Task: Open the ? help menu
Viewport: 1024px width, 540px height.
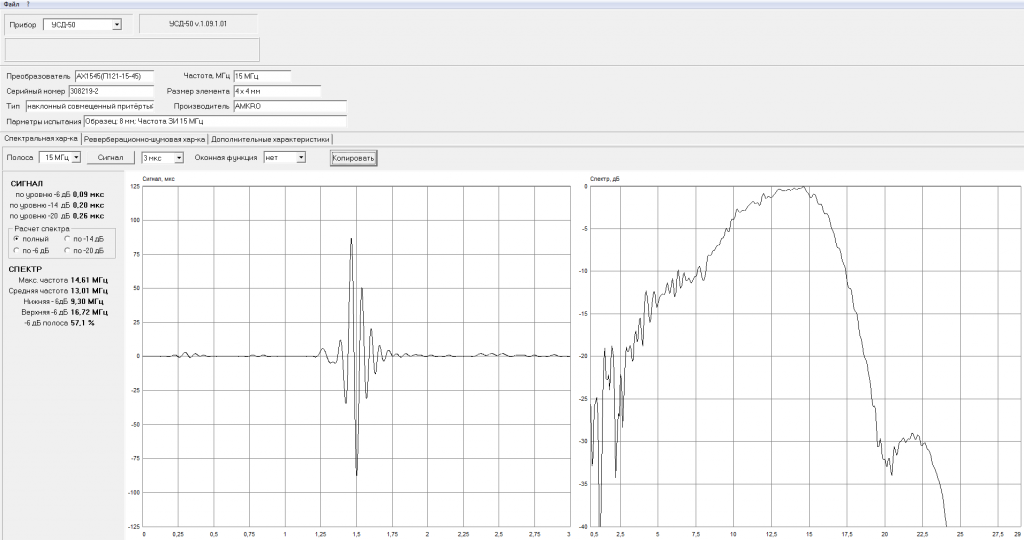Action: [x=28, y=4]
